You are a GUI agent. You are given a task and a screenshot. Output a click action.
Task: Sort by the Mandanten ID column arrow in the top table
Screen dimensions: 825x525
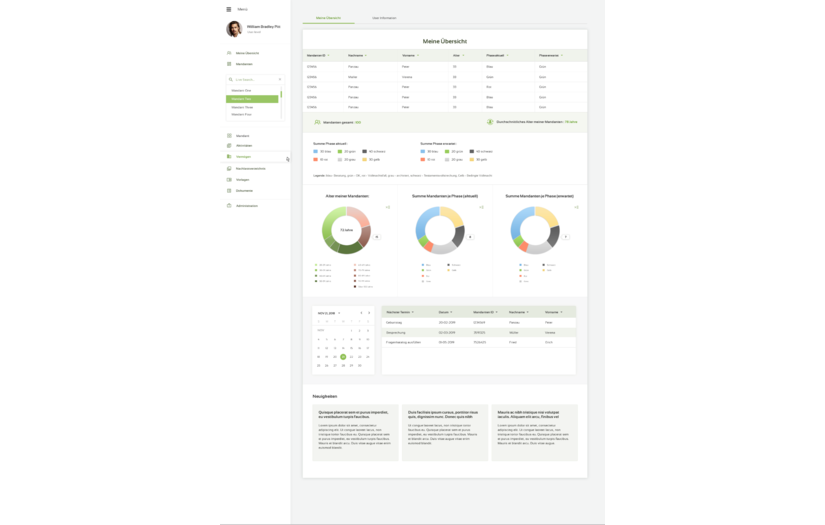pyautogui.click(x=328, y=55)
